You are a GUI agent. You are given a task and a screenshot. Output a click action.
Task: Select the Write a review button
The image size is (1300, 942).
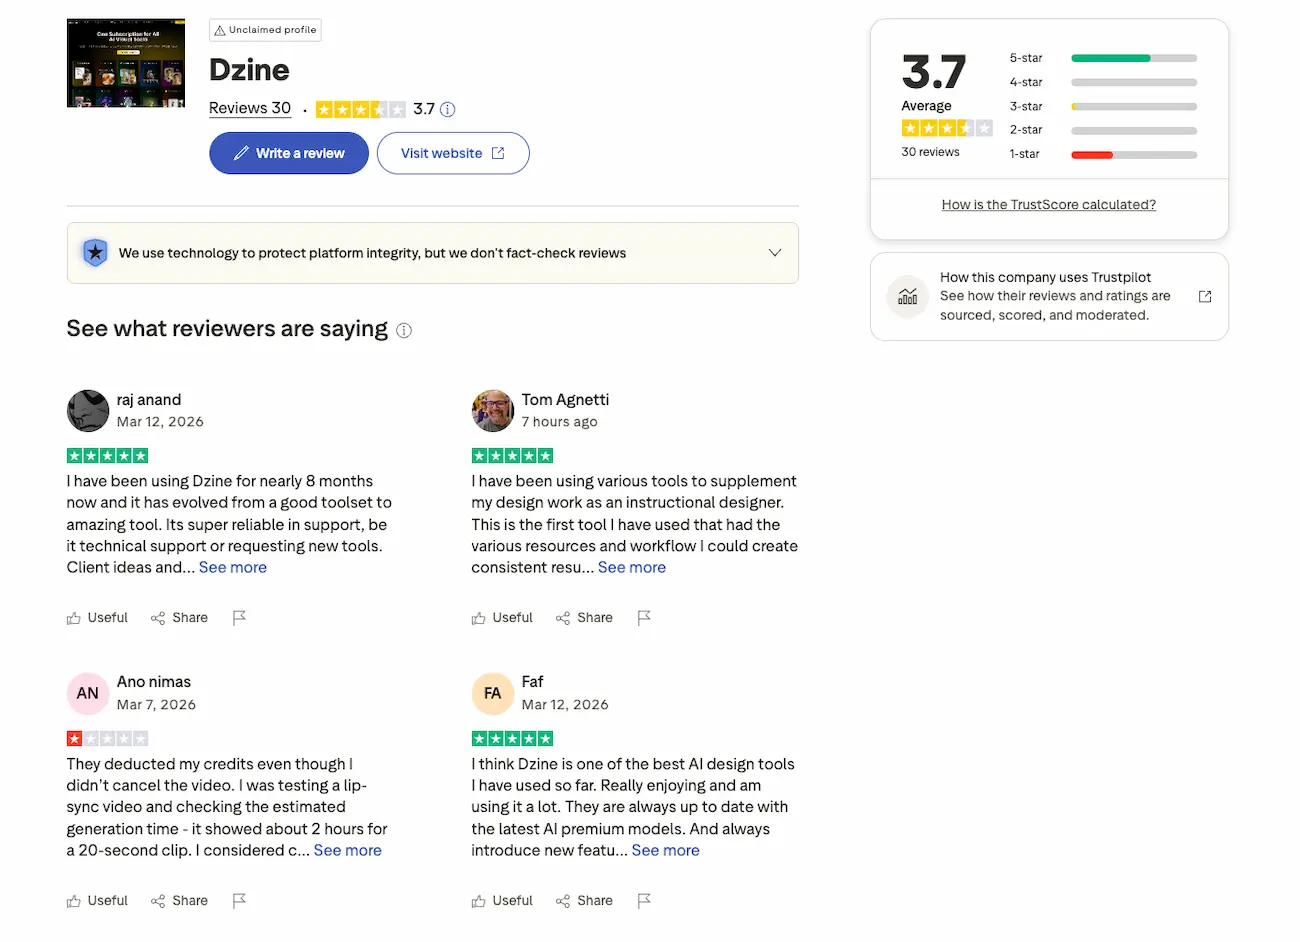pos(288,152)
